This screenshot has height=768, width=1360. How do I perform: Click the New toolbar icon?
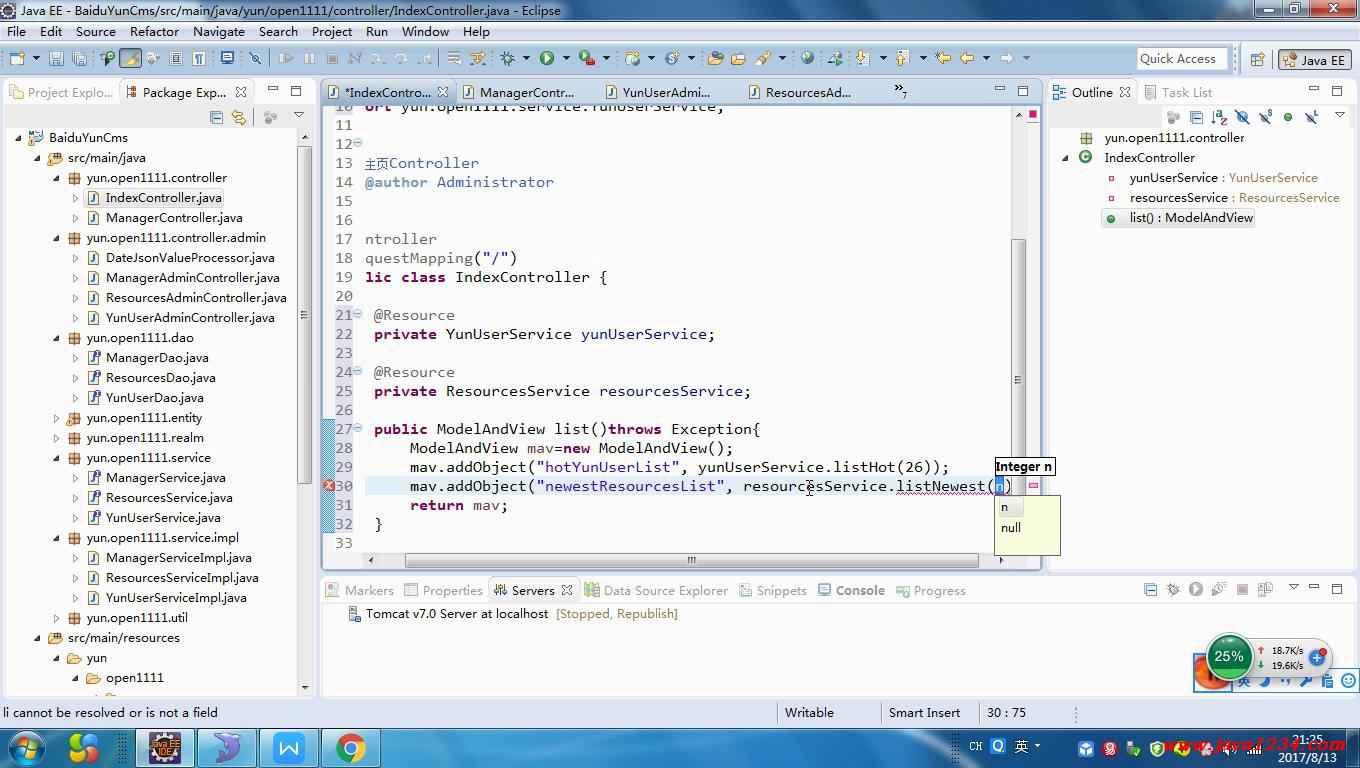[x=17, y=58]
